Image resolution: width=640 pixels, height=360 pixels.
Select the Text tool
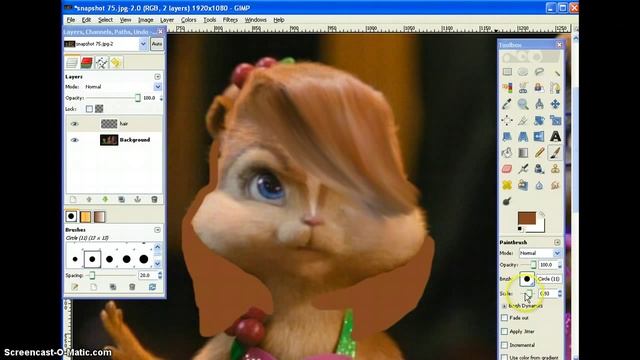click(x=555, y=136)
